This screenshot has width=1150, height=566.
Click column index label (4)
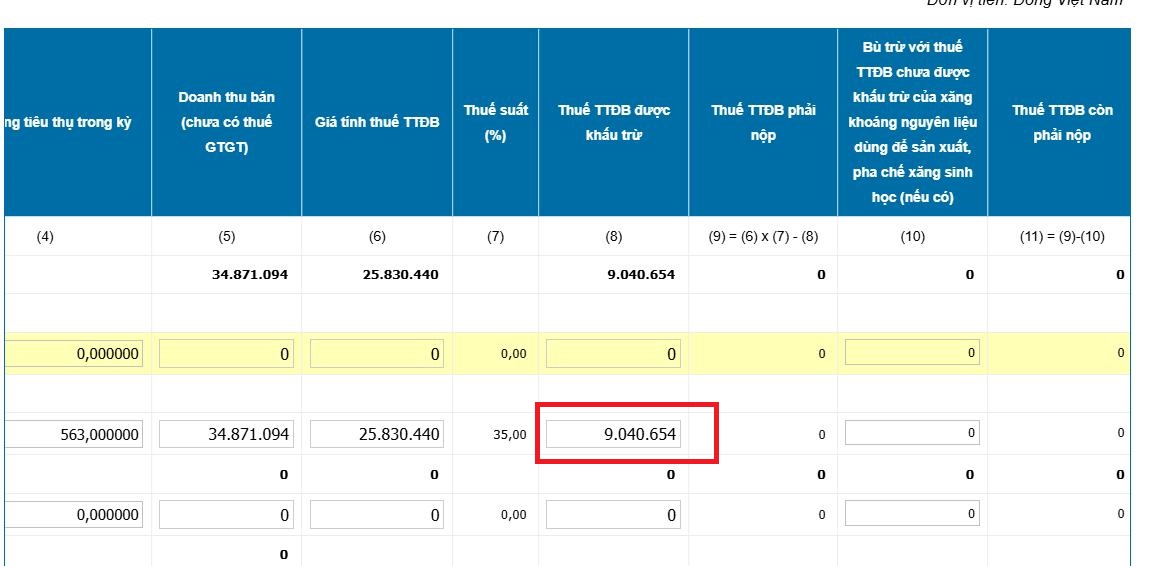pyautogui.click(x=45, y=237)
